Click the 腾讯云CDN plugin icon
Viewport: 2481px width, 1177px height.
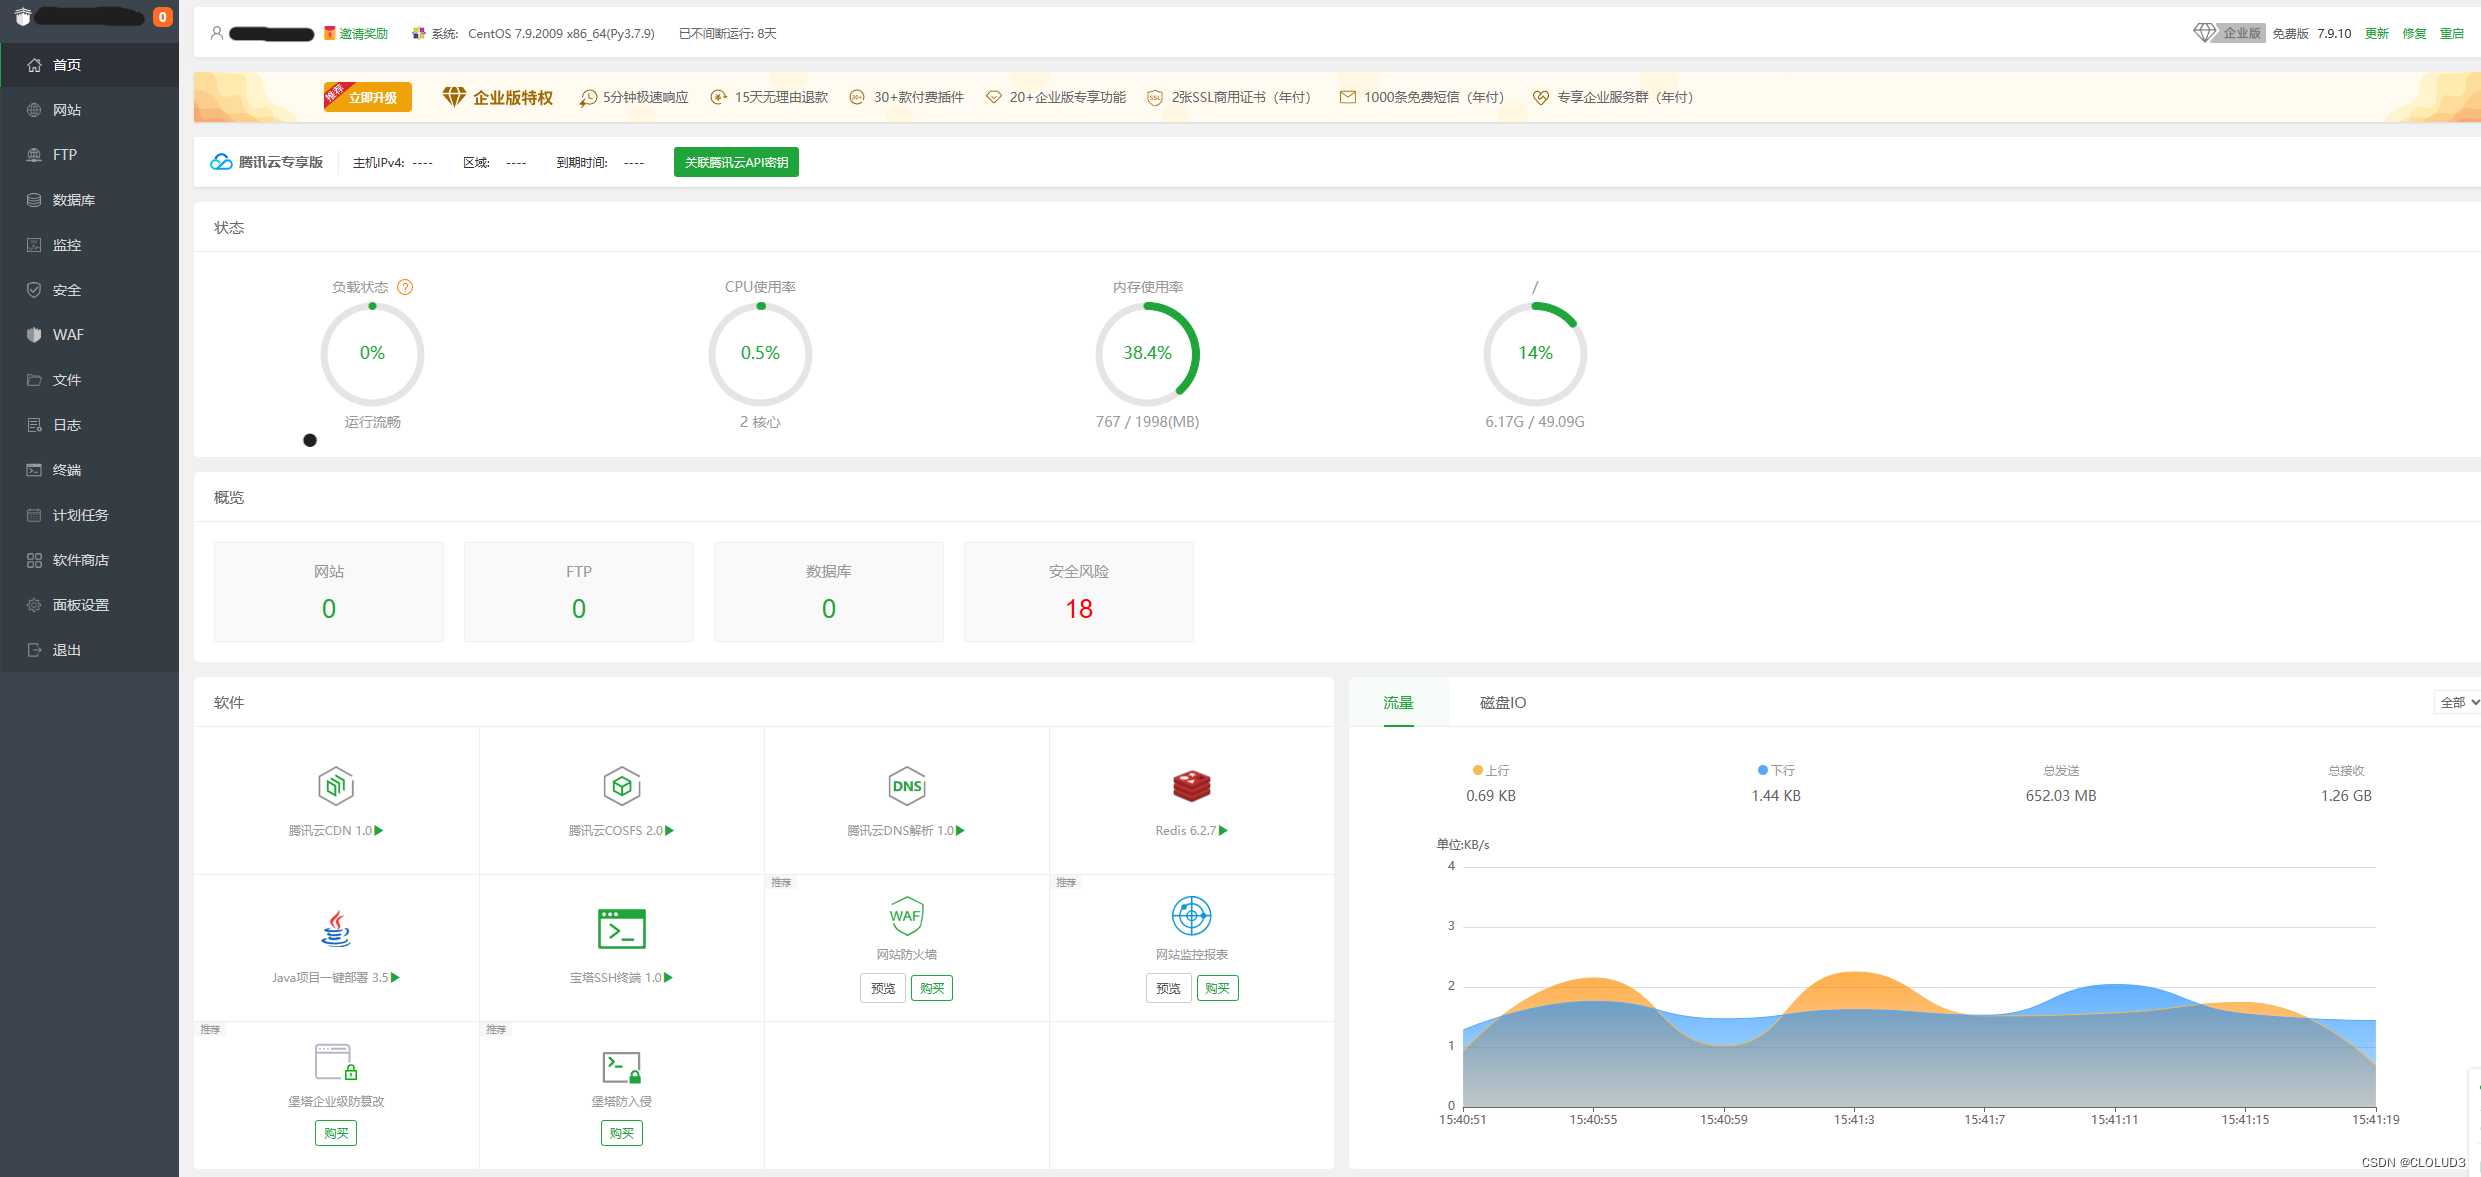pyautogui.click(x=336, y=786)
